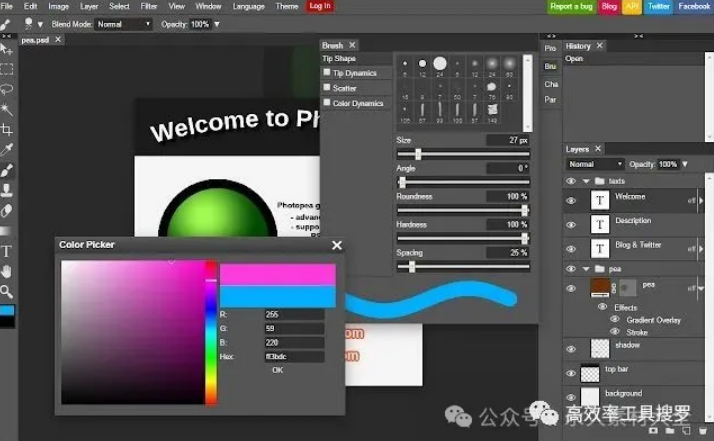The height and width of the screenshot is (441, 714).
Task: Choose the Lasso tool
Action: click(x=6, y=89)
